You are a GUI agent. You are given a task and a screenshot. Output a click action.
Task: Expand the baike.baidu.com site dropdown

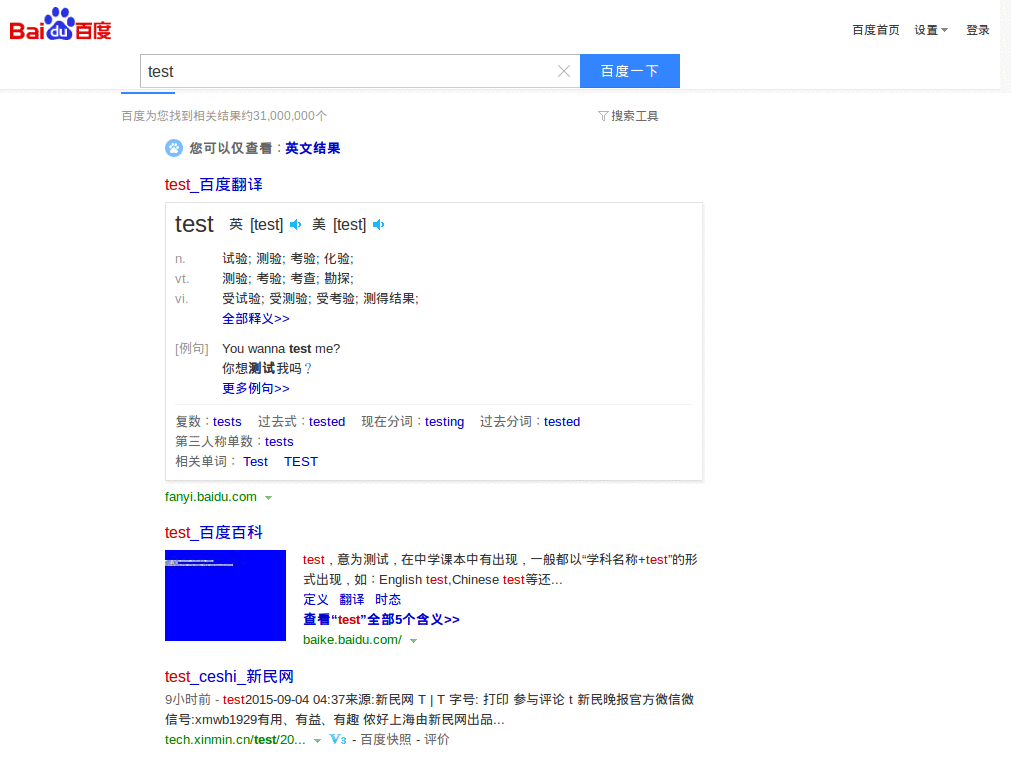pos(414,639)
